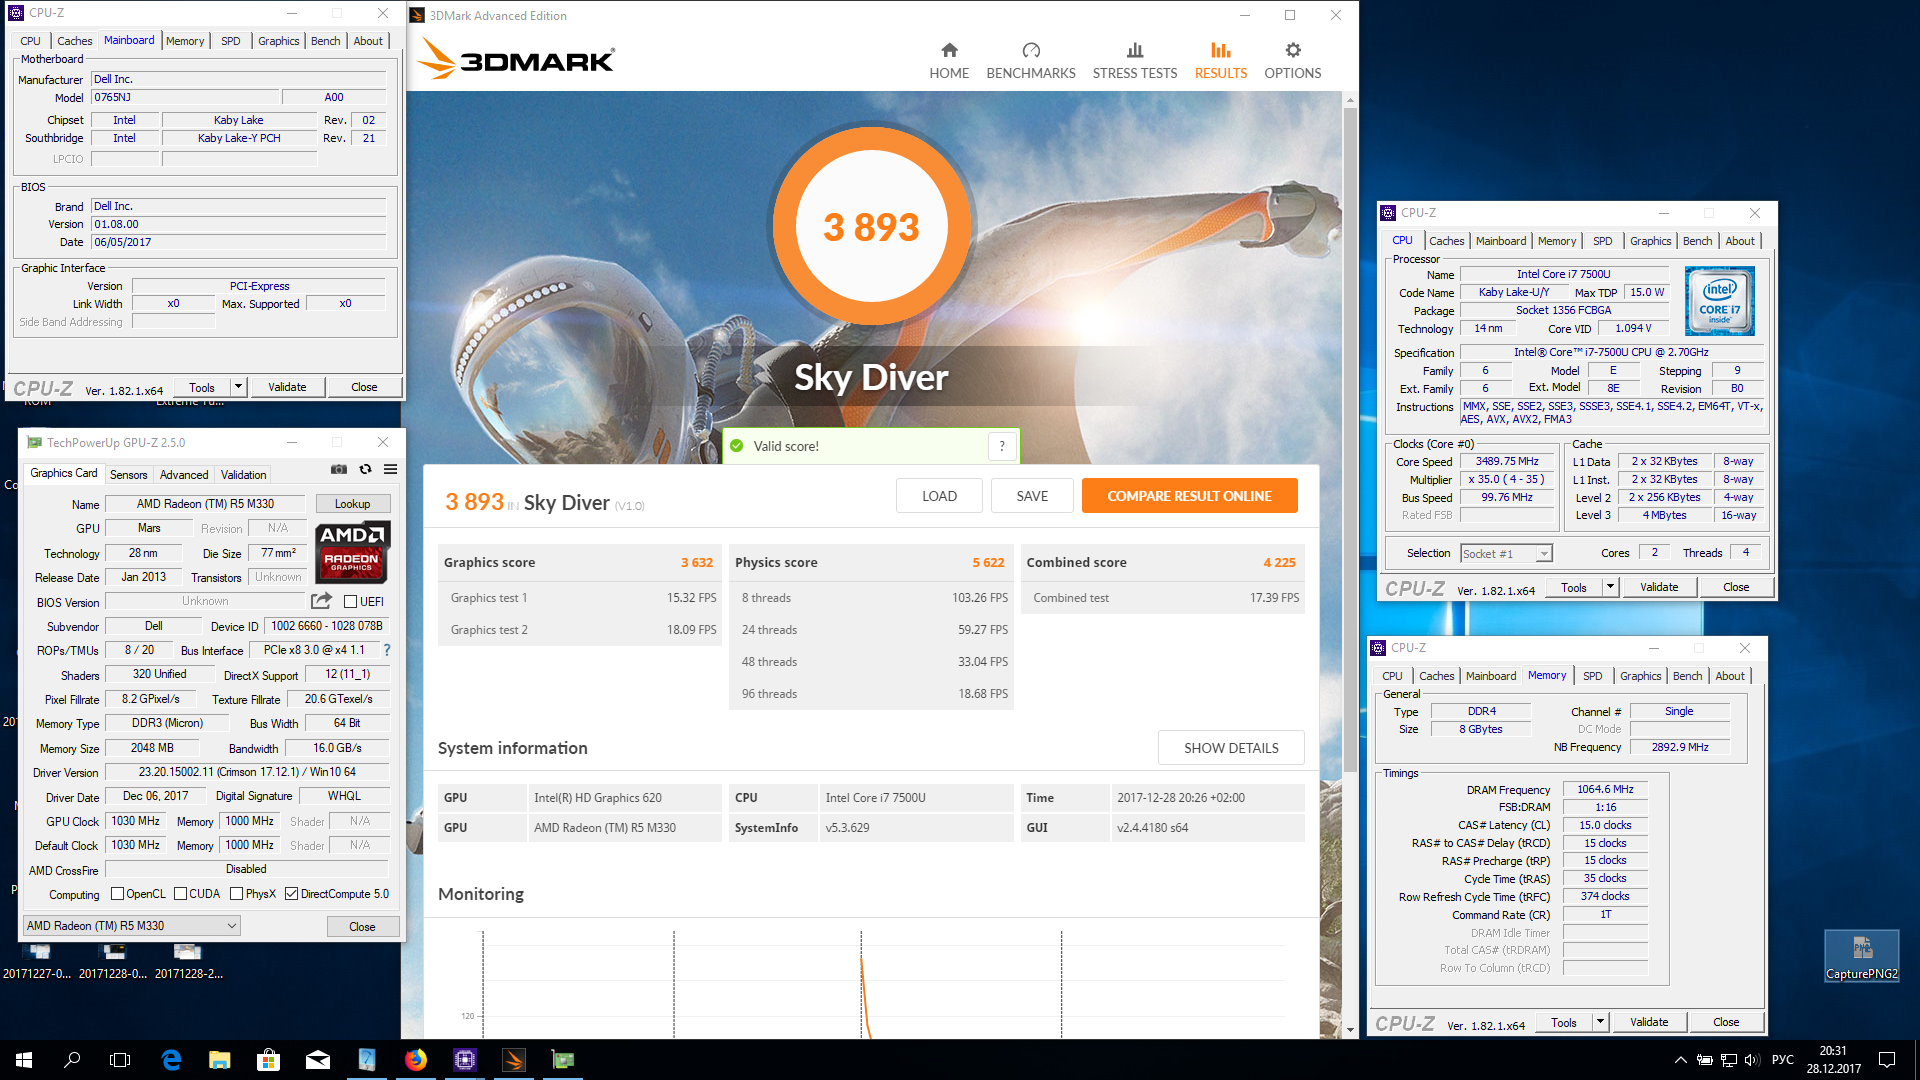Viewport: 1920px width, 1080px height.
Task: Click the РУС language indicator in the taskbar
Action: coord(1782,1060)
